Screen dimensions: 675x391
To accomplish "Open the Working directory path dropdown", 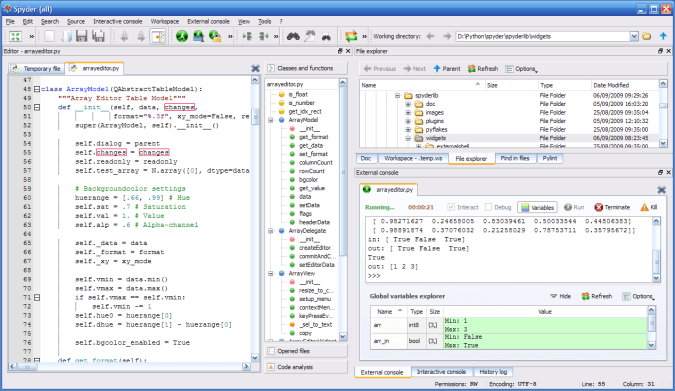I will [634, 36].
